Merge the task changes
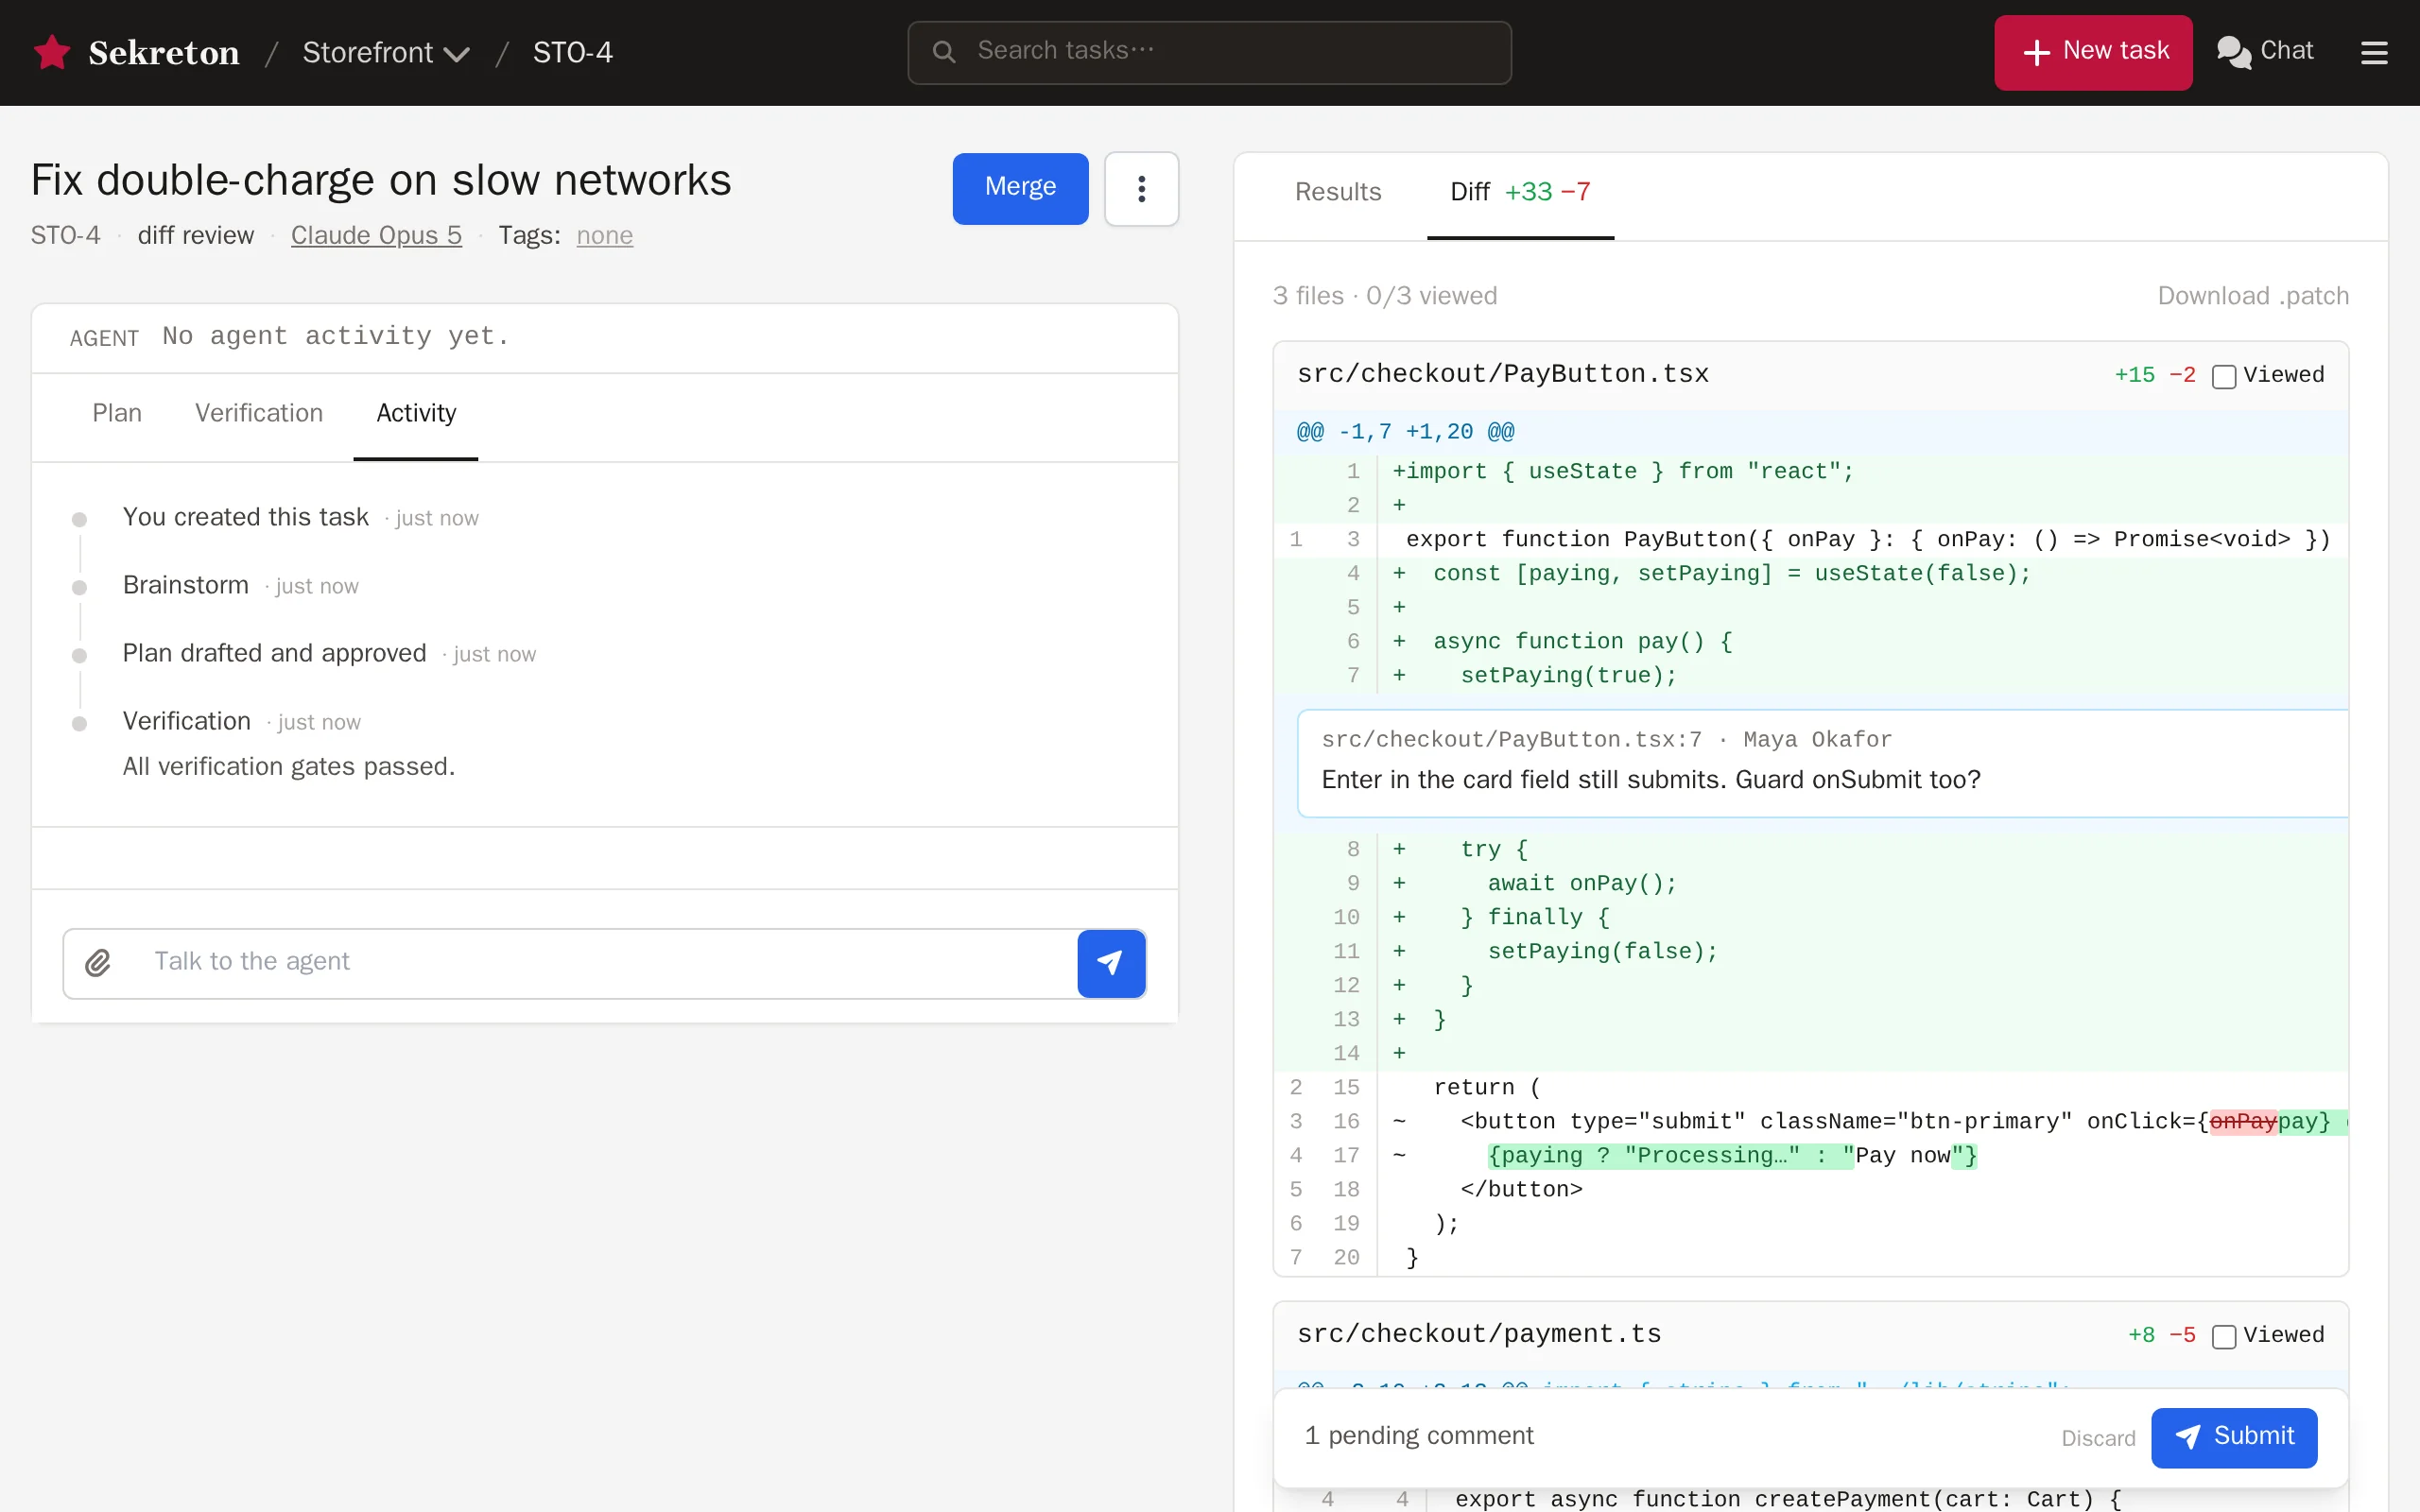This screenshot has height=1512, width=2420. click(1020, 188)
